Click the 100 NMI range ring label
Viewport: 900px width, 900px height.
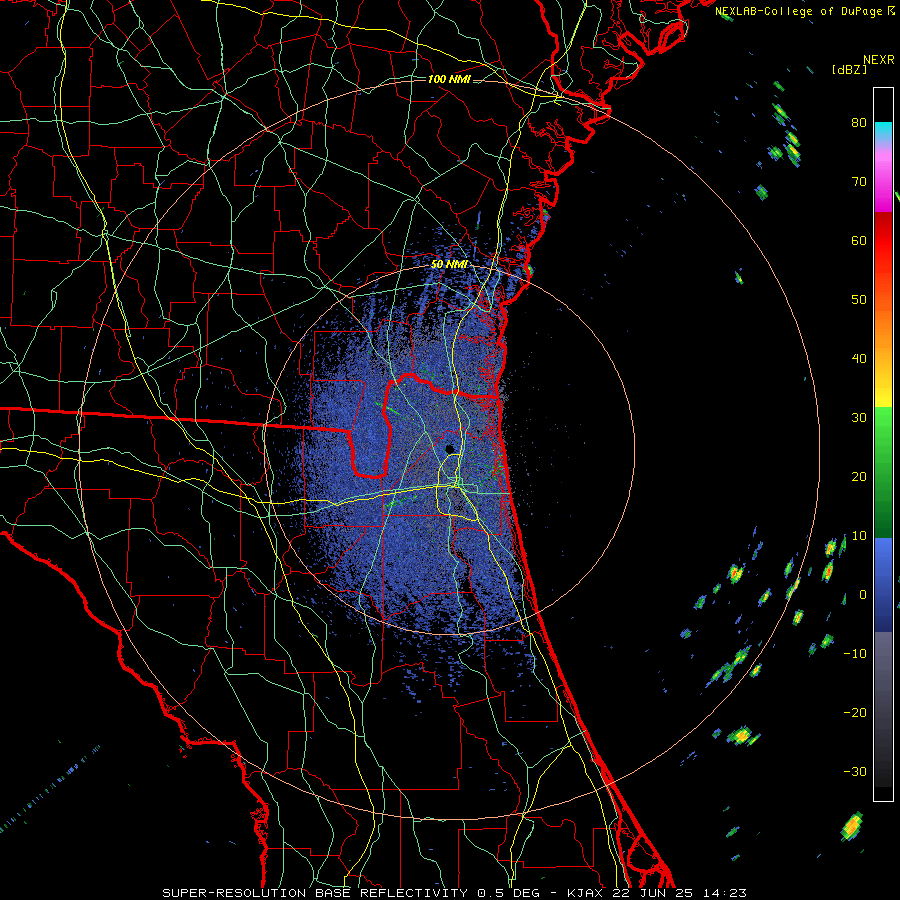(x=449, y=79)
